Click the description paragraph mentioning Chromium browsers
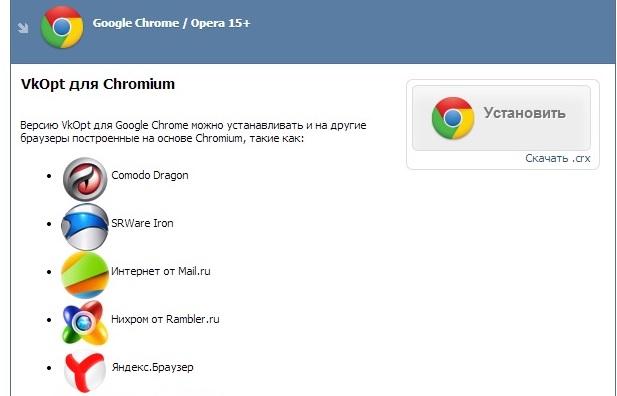The image size is (617, 396). point(193,132)
